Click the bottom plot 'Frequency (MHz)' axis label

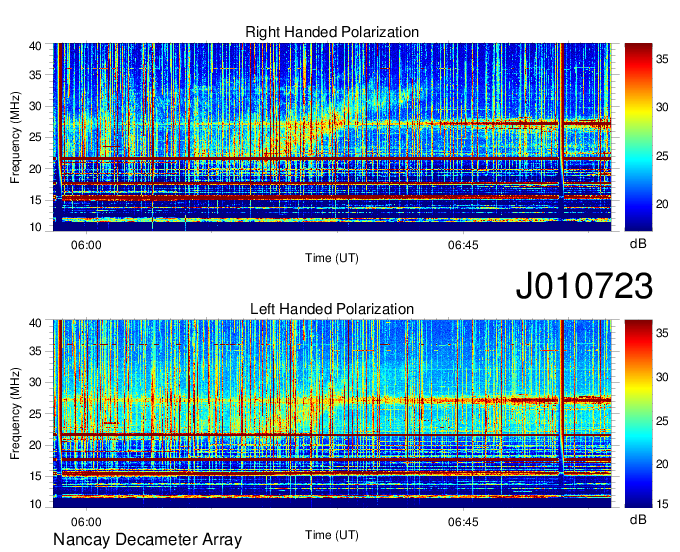point(15,414)
